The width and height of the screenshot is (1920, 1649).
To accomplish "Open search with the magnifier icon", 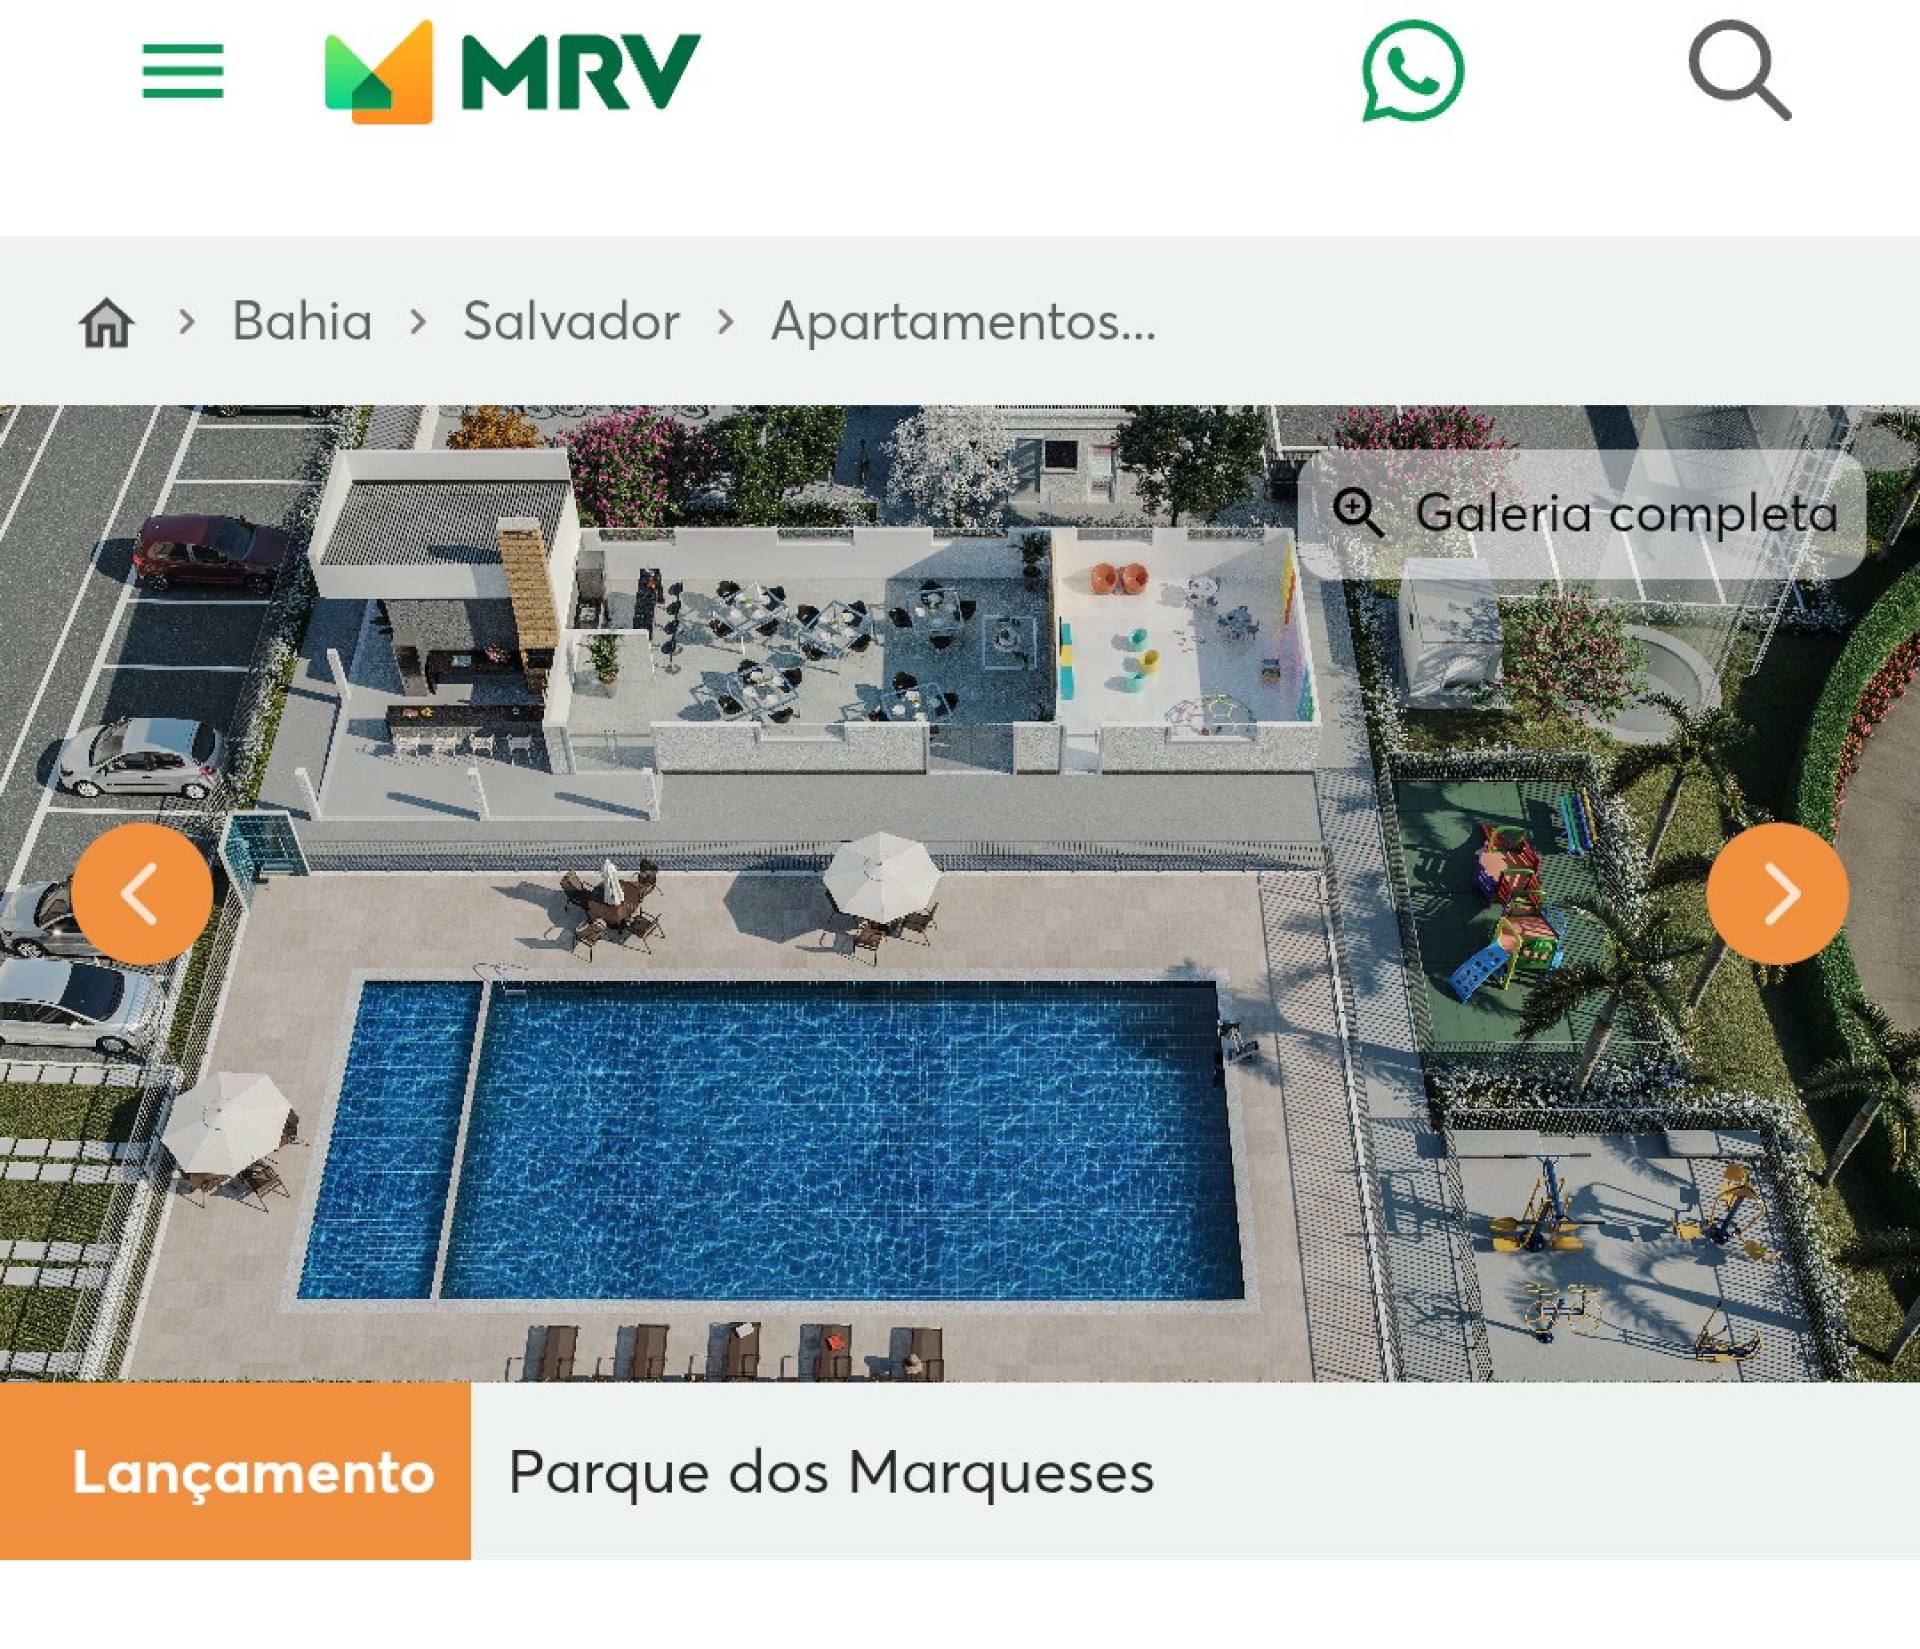I will (1739, 72).
